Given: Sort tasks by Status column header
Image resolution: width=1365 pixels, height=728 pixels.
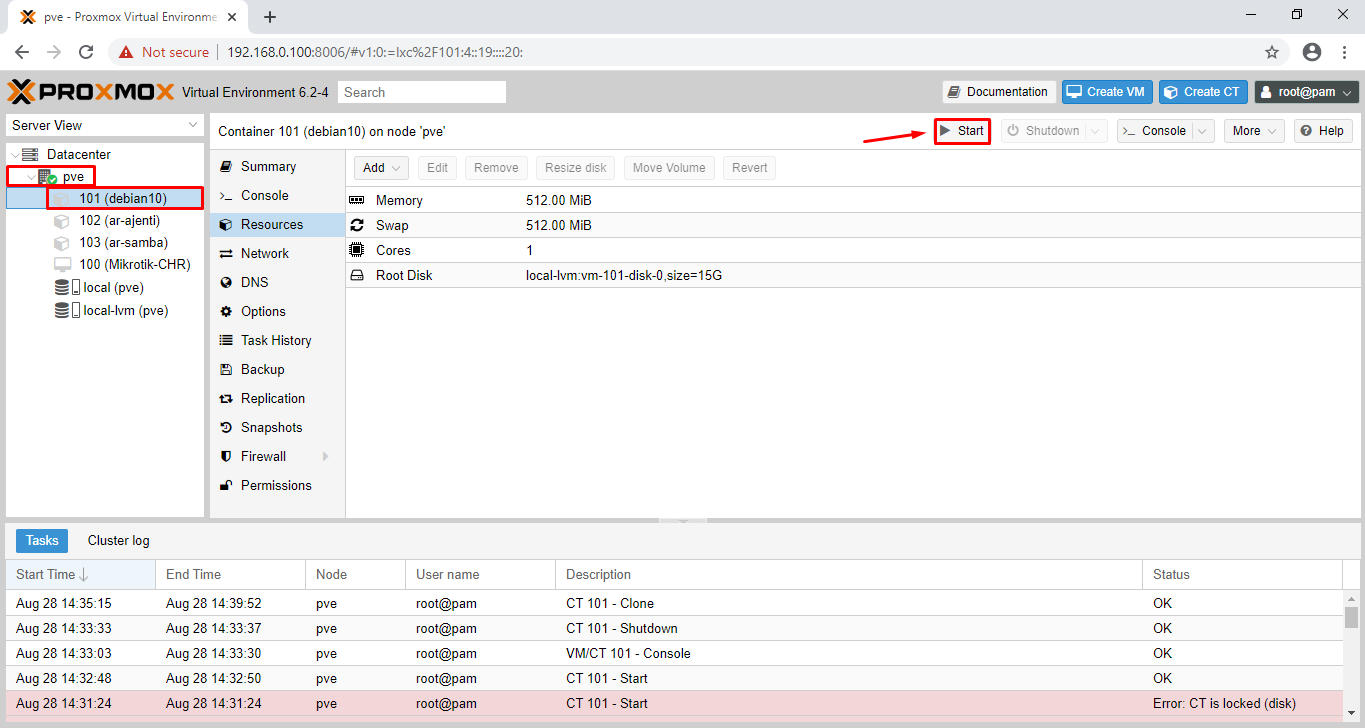Looking at the screenshot, I should tap(1242, 575).
